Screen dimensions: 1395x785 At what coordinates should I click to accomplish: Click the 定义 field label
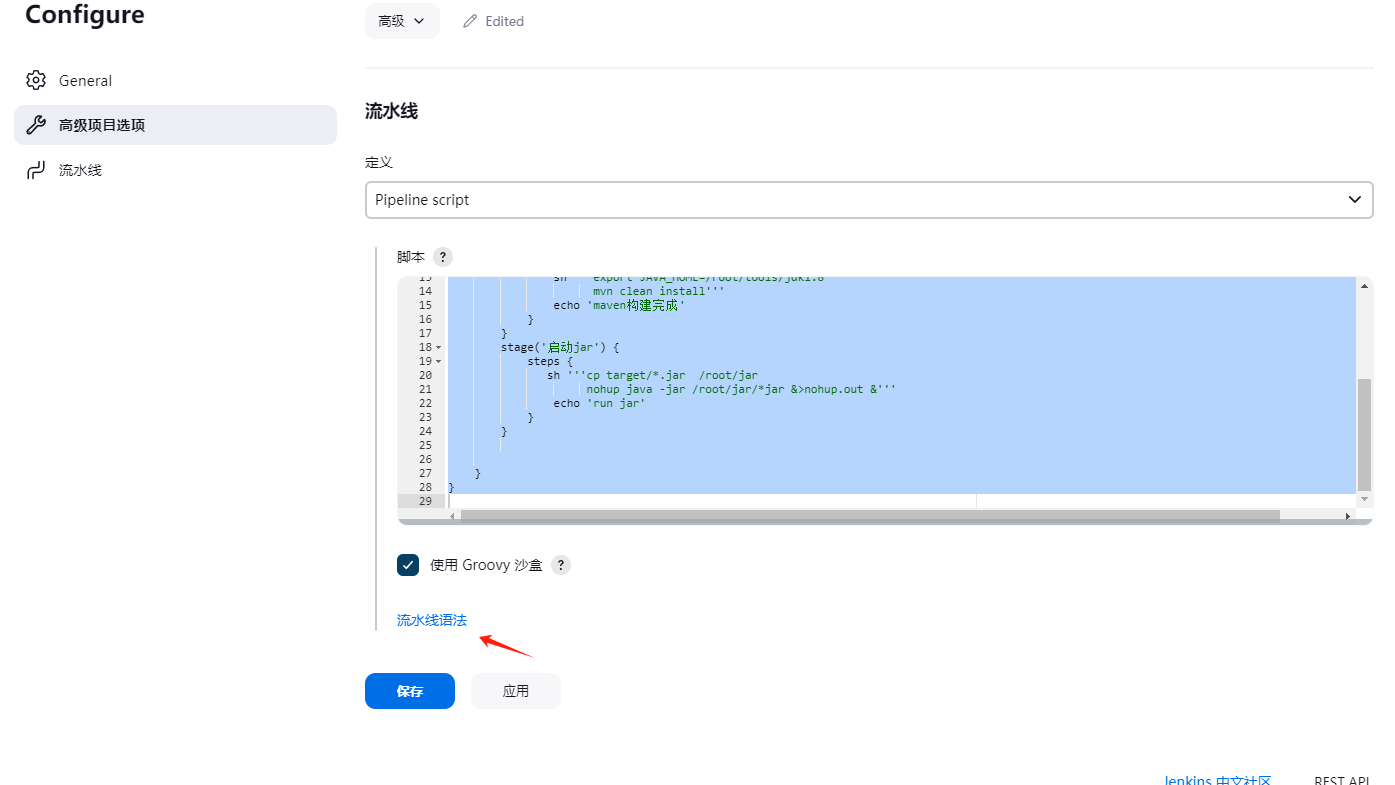(x=379, y=162)
